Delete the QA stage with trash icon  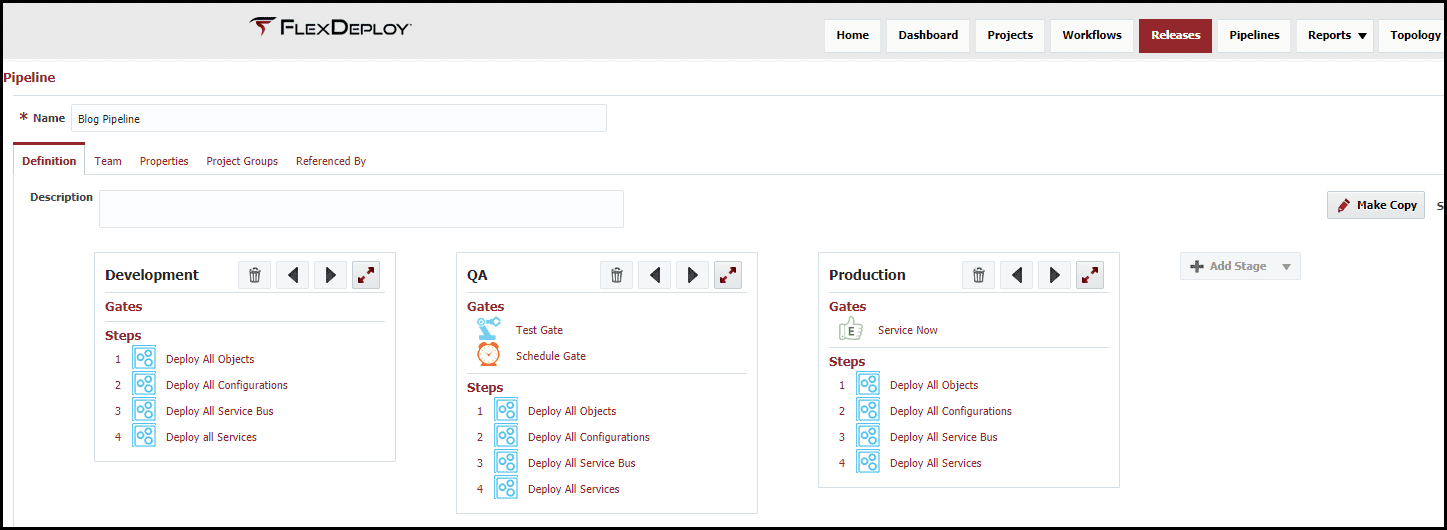point(617,275)
